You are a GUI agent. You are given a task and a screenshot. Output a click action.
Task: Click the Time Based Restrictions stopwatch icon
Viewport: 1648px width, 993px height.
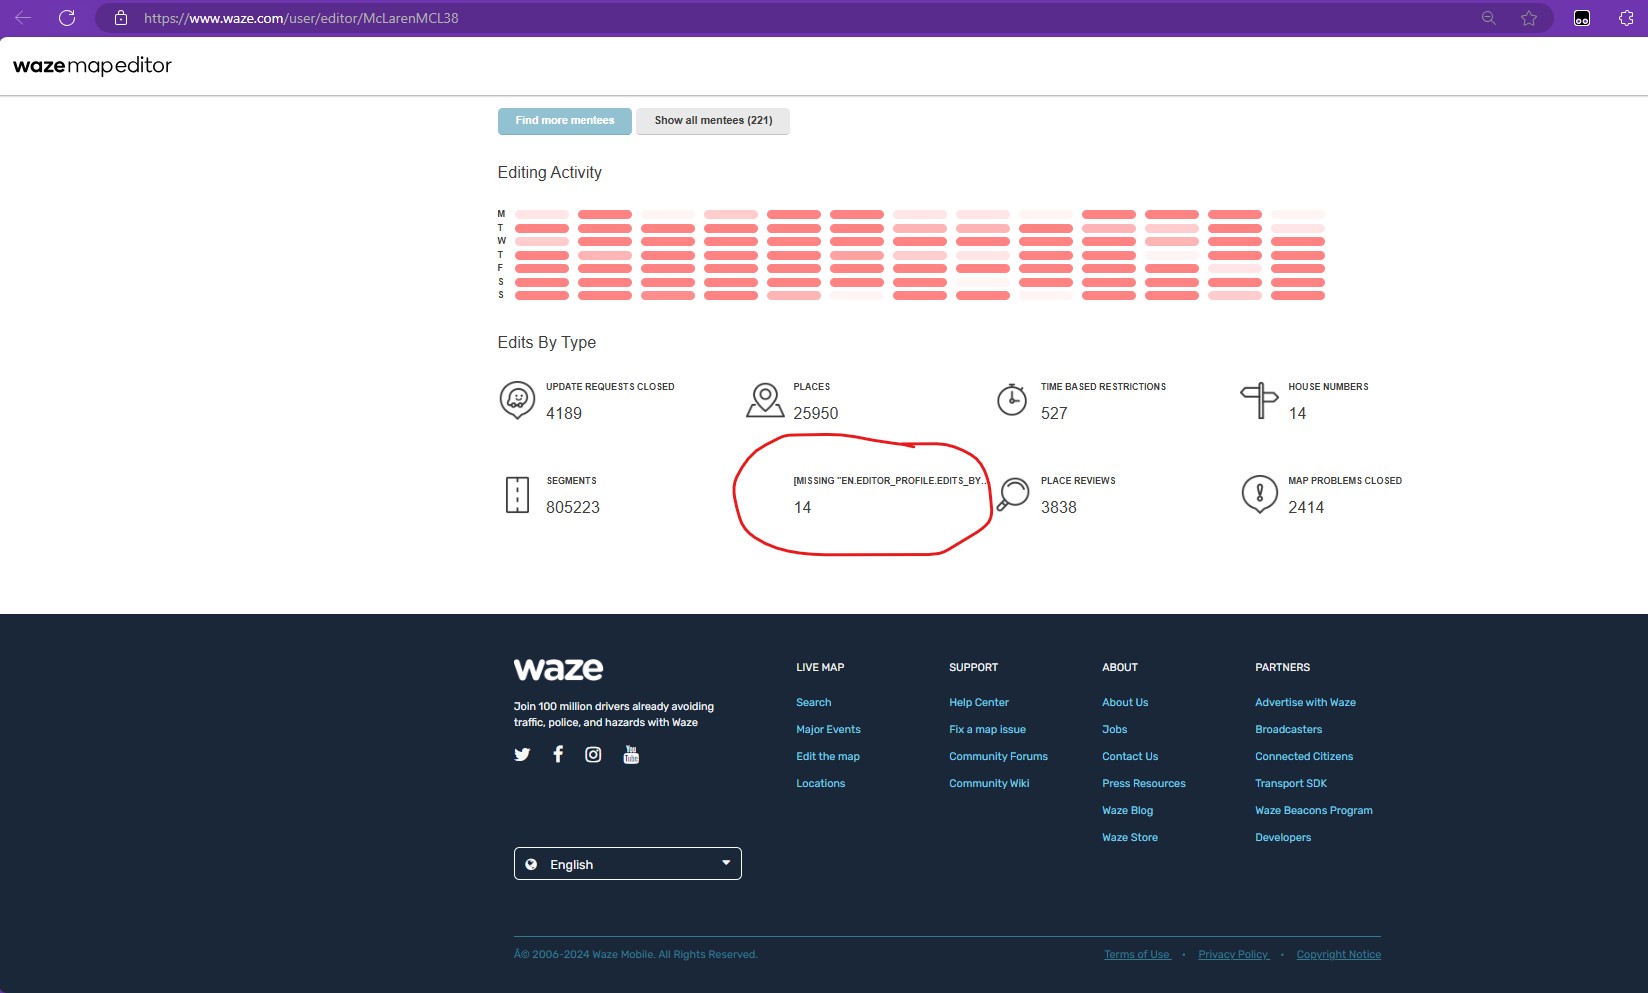(x=1012, y=400)
